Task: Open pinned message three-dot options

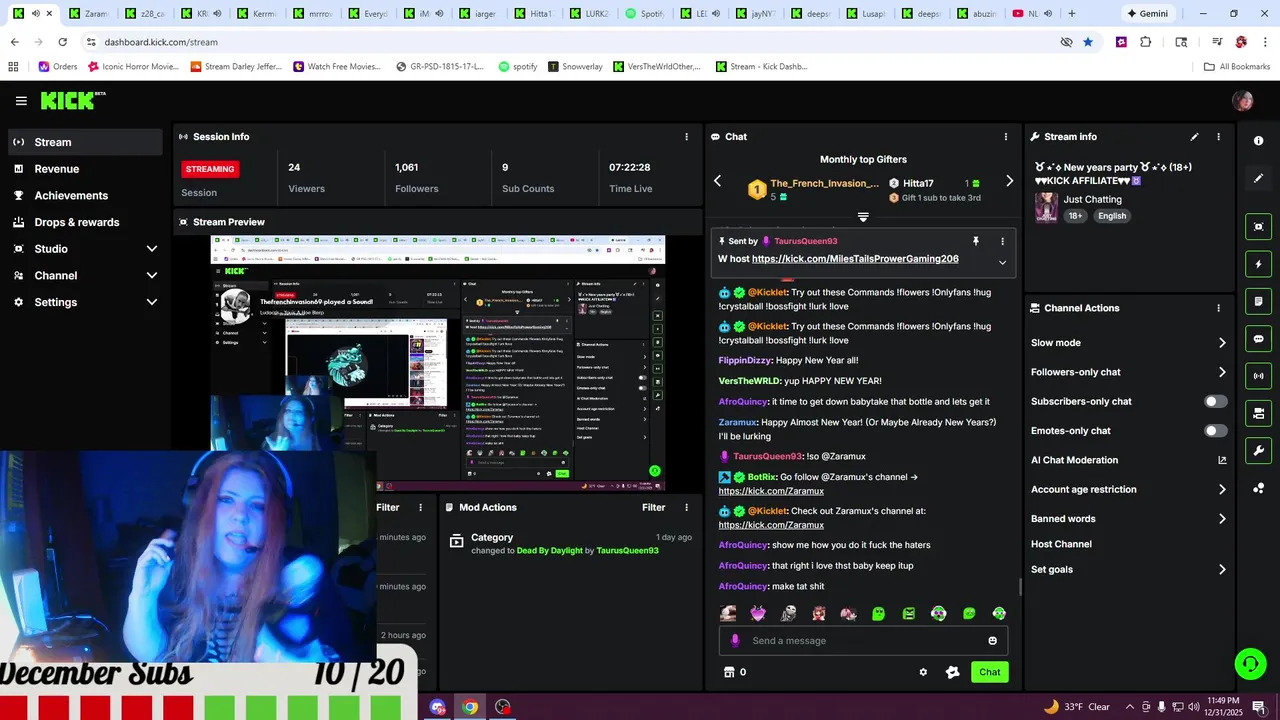Action: click(x=1002, y=241)
